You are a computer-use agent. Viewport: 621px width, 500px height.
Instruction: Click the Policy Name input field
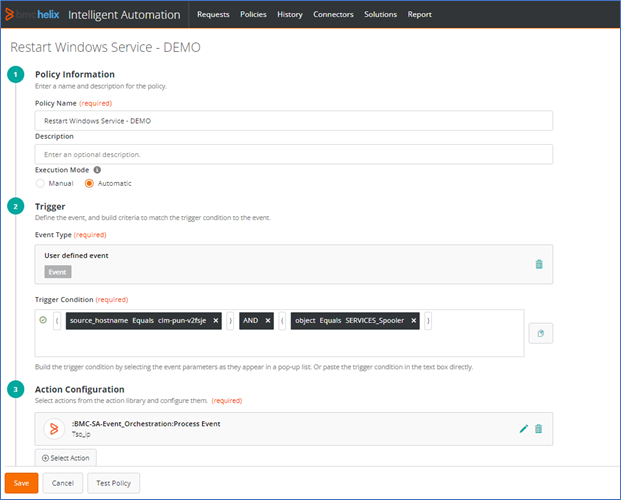point(293,121)
